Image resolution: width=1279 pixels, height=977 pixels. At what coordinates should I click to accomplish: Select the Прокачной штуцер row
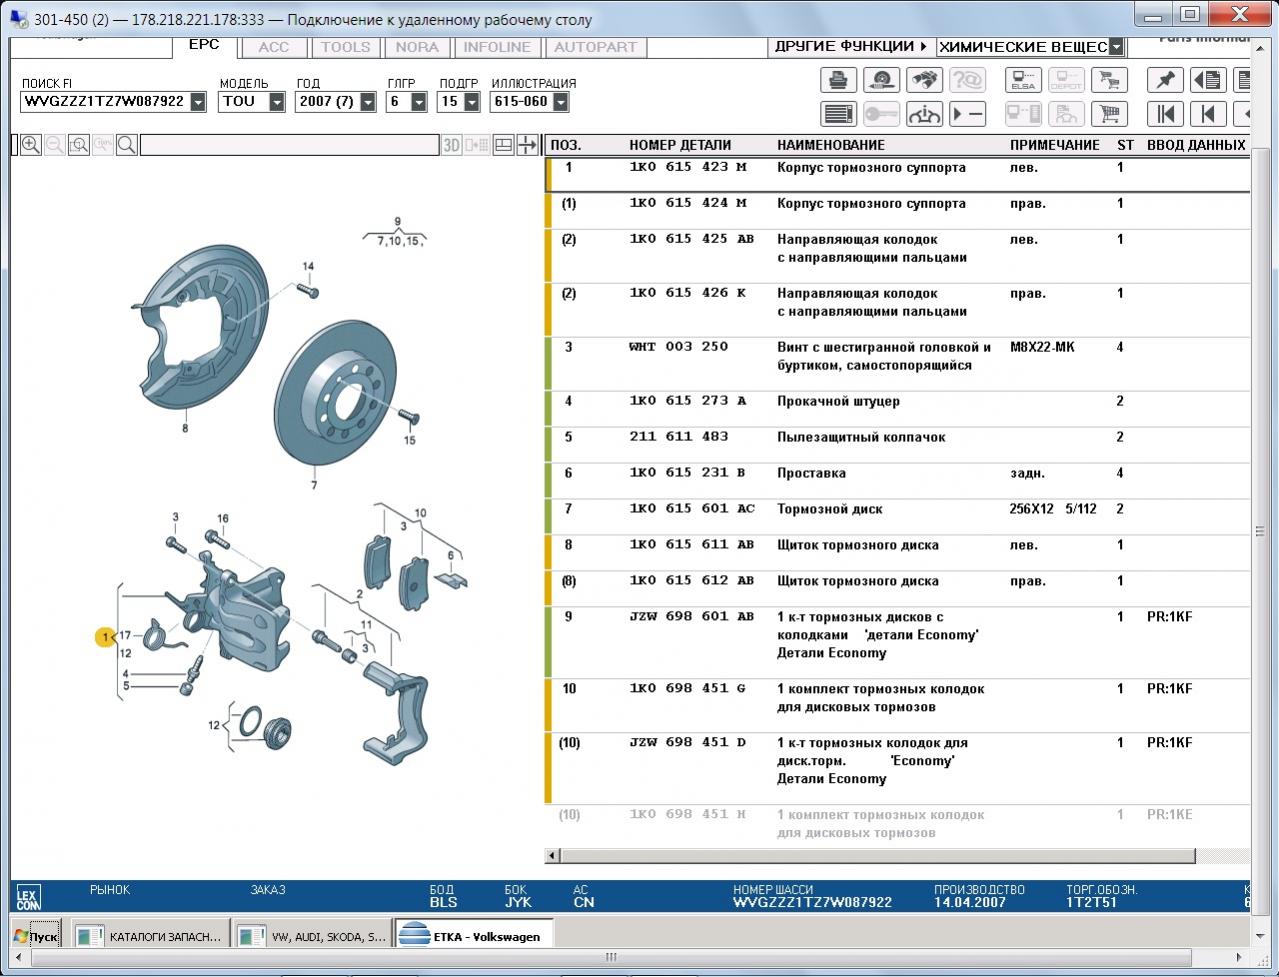point(898,401)
